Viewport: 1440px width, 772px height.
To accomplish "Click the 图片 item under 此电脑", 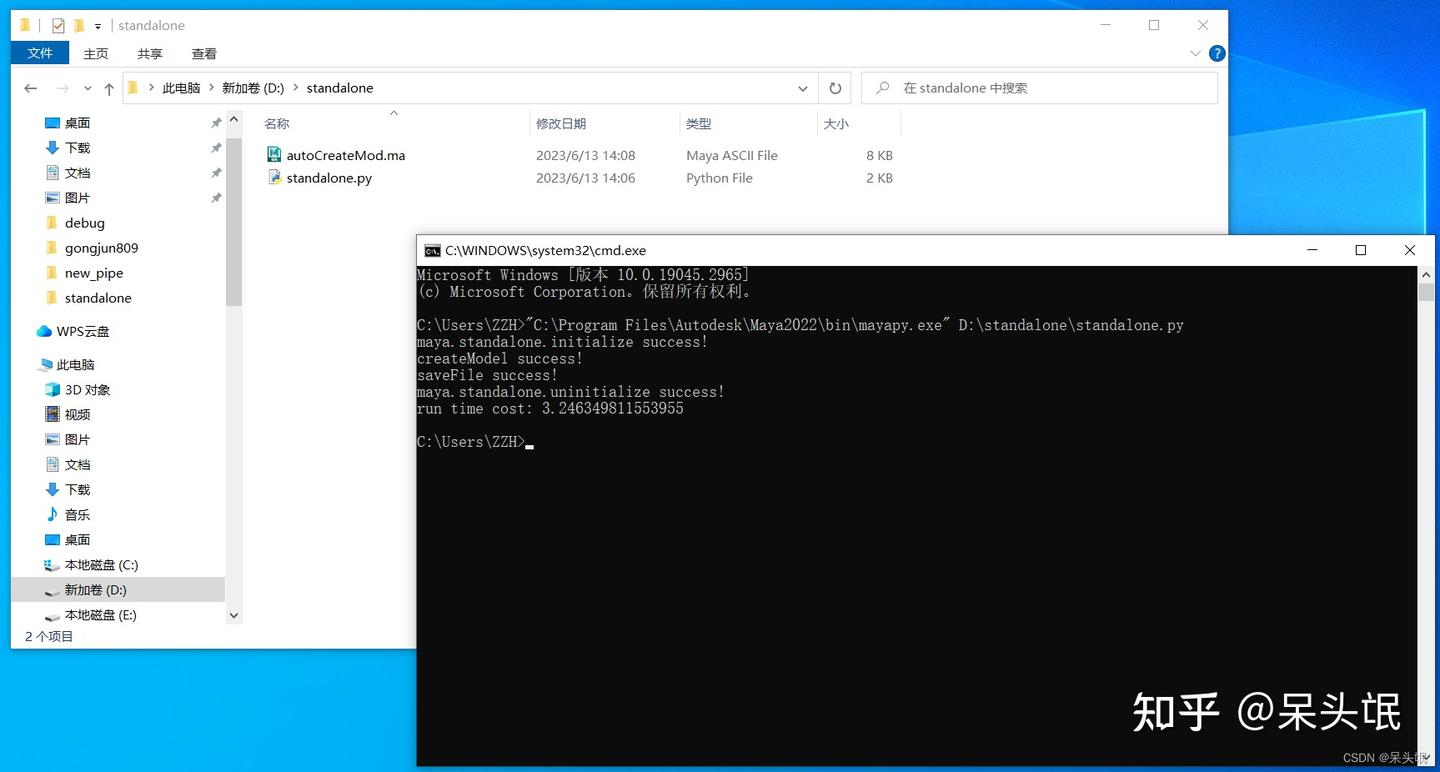I will pyautogui.click(x=77, y=440).
